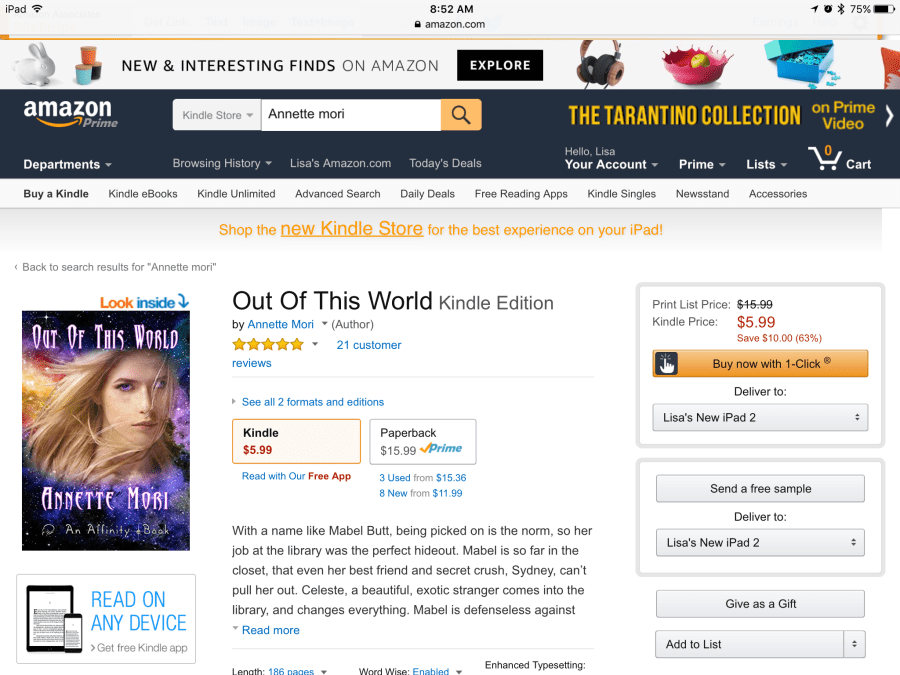
Task: Select the Paperback $15.99 format option
Action: tap(422, 441)
